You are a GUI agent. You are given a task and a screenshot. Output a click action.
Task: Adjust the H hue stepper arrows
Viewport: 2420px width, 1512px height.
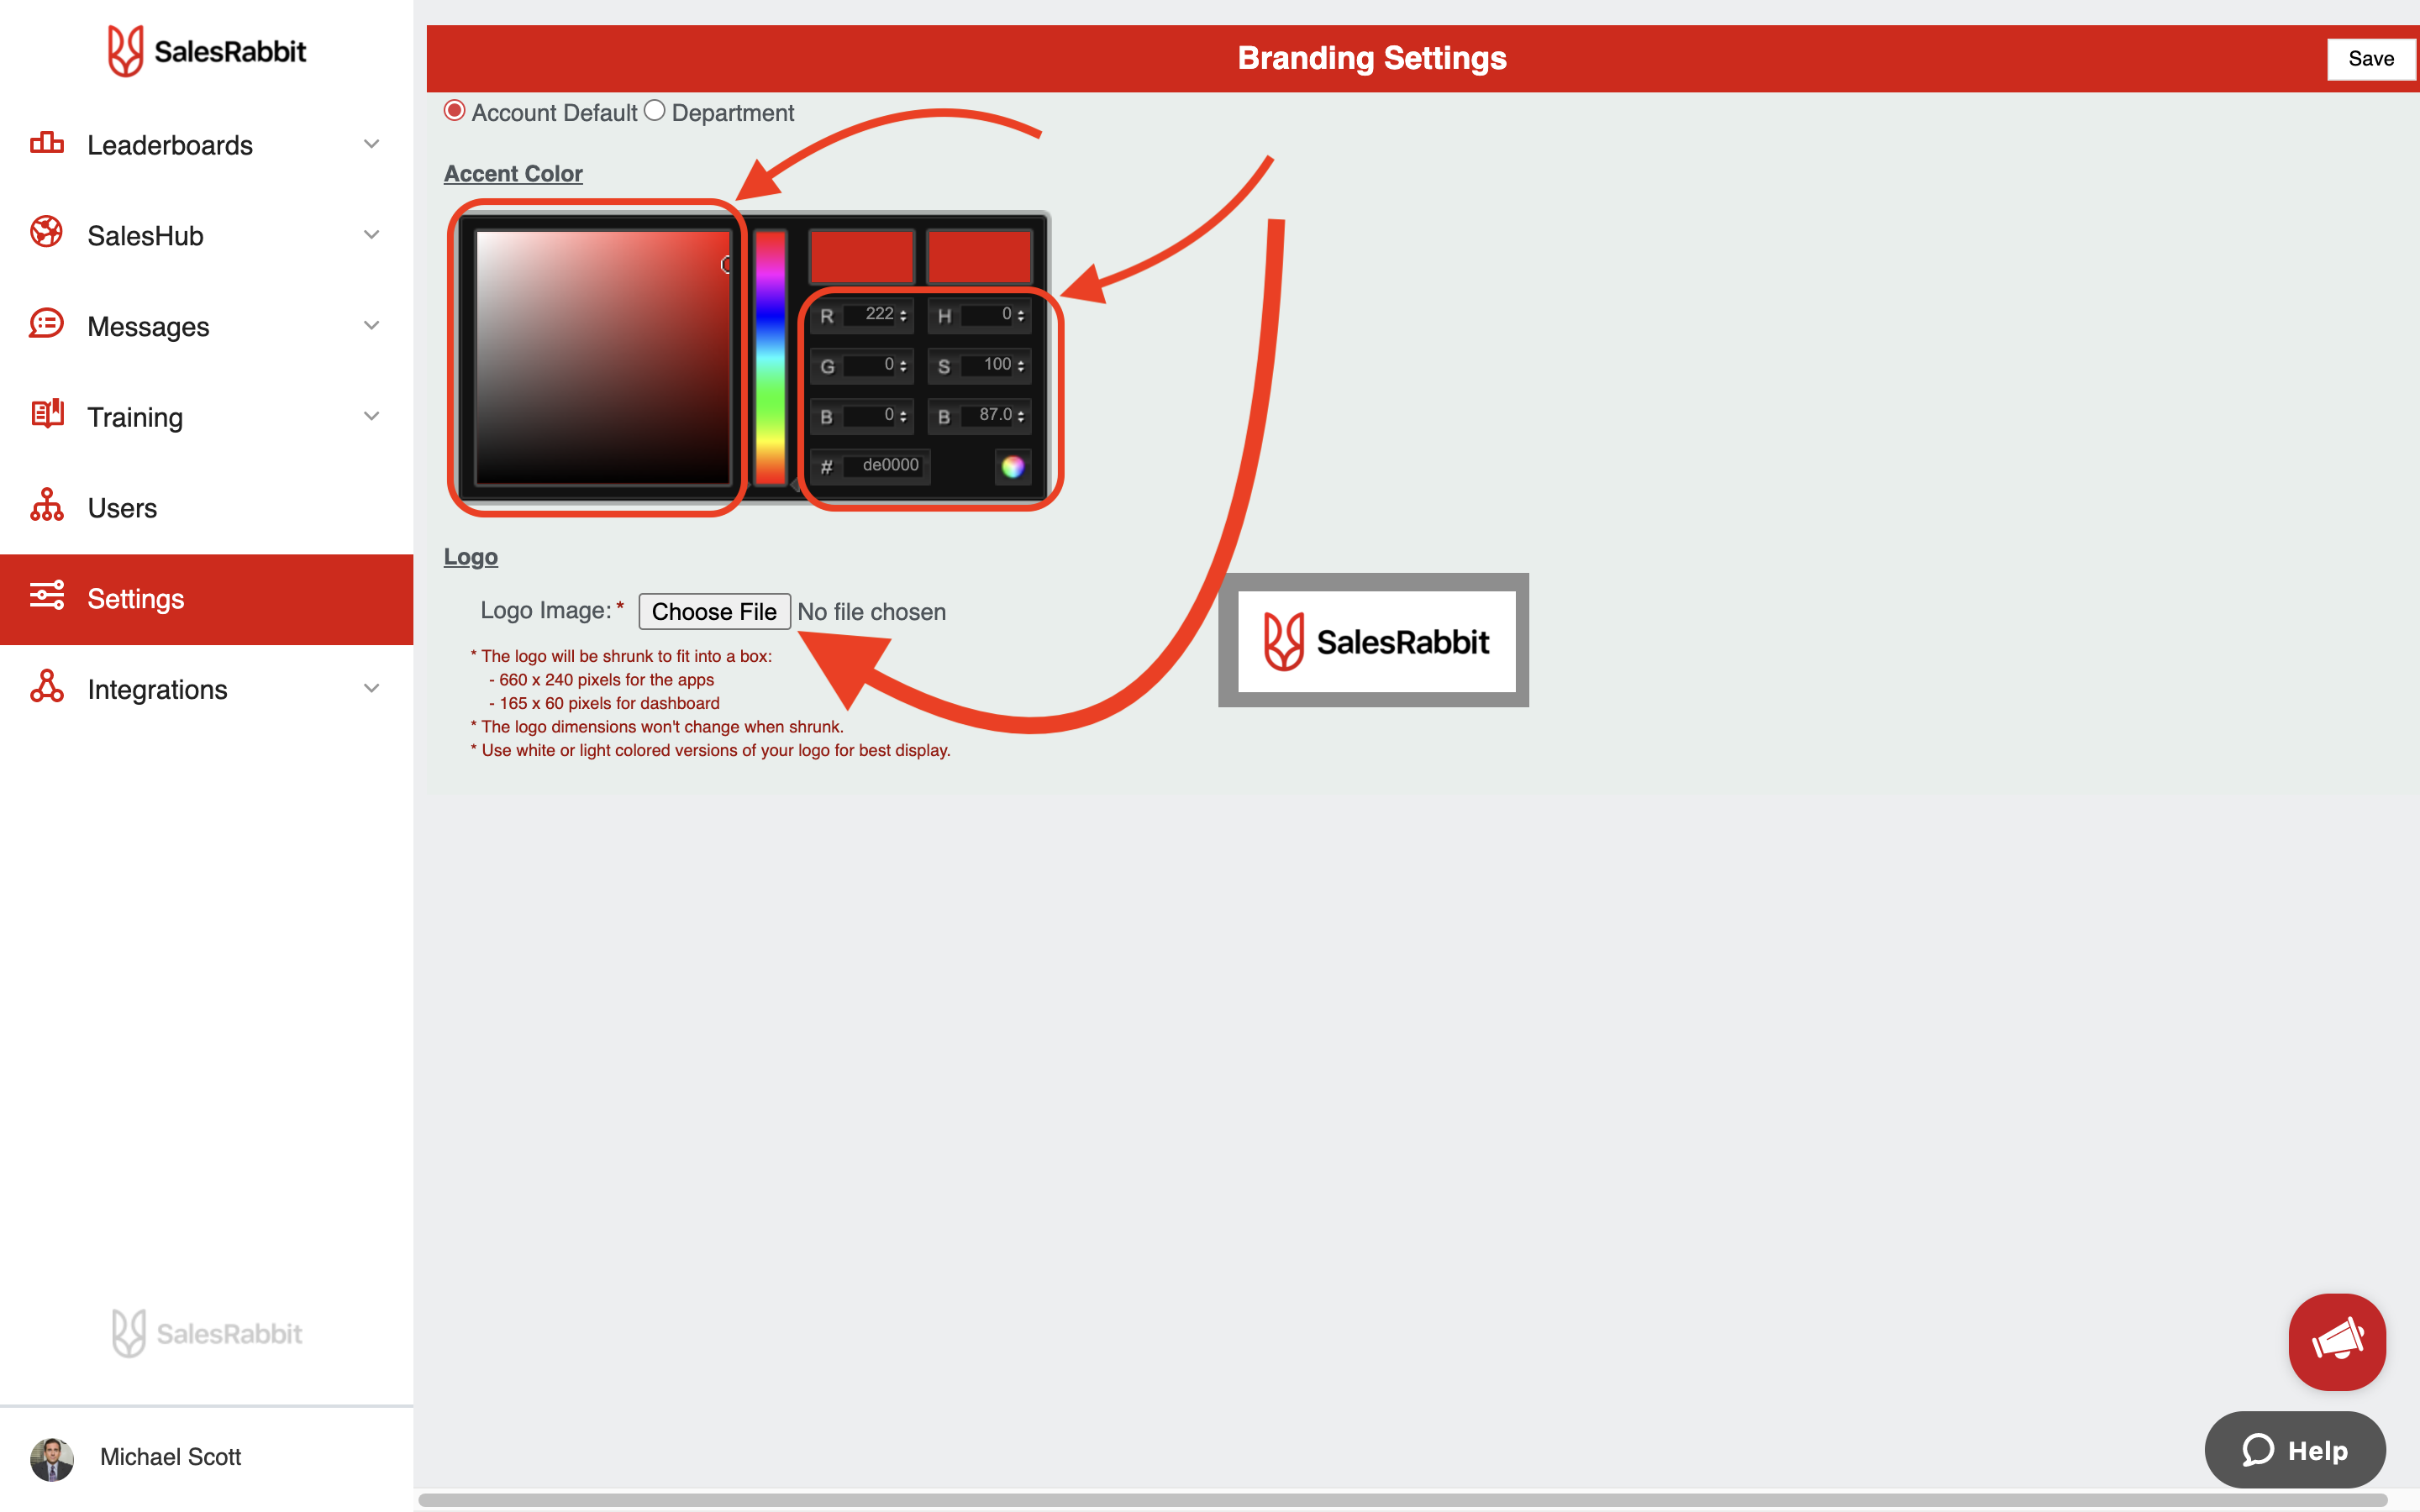[1021, 315]
